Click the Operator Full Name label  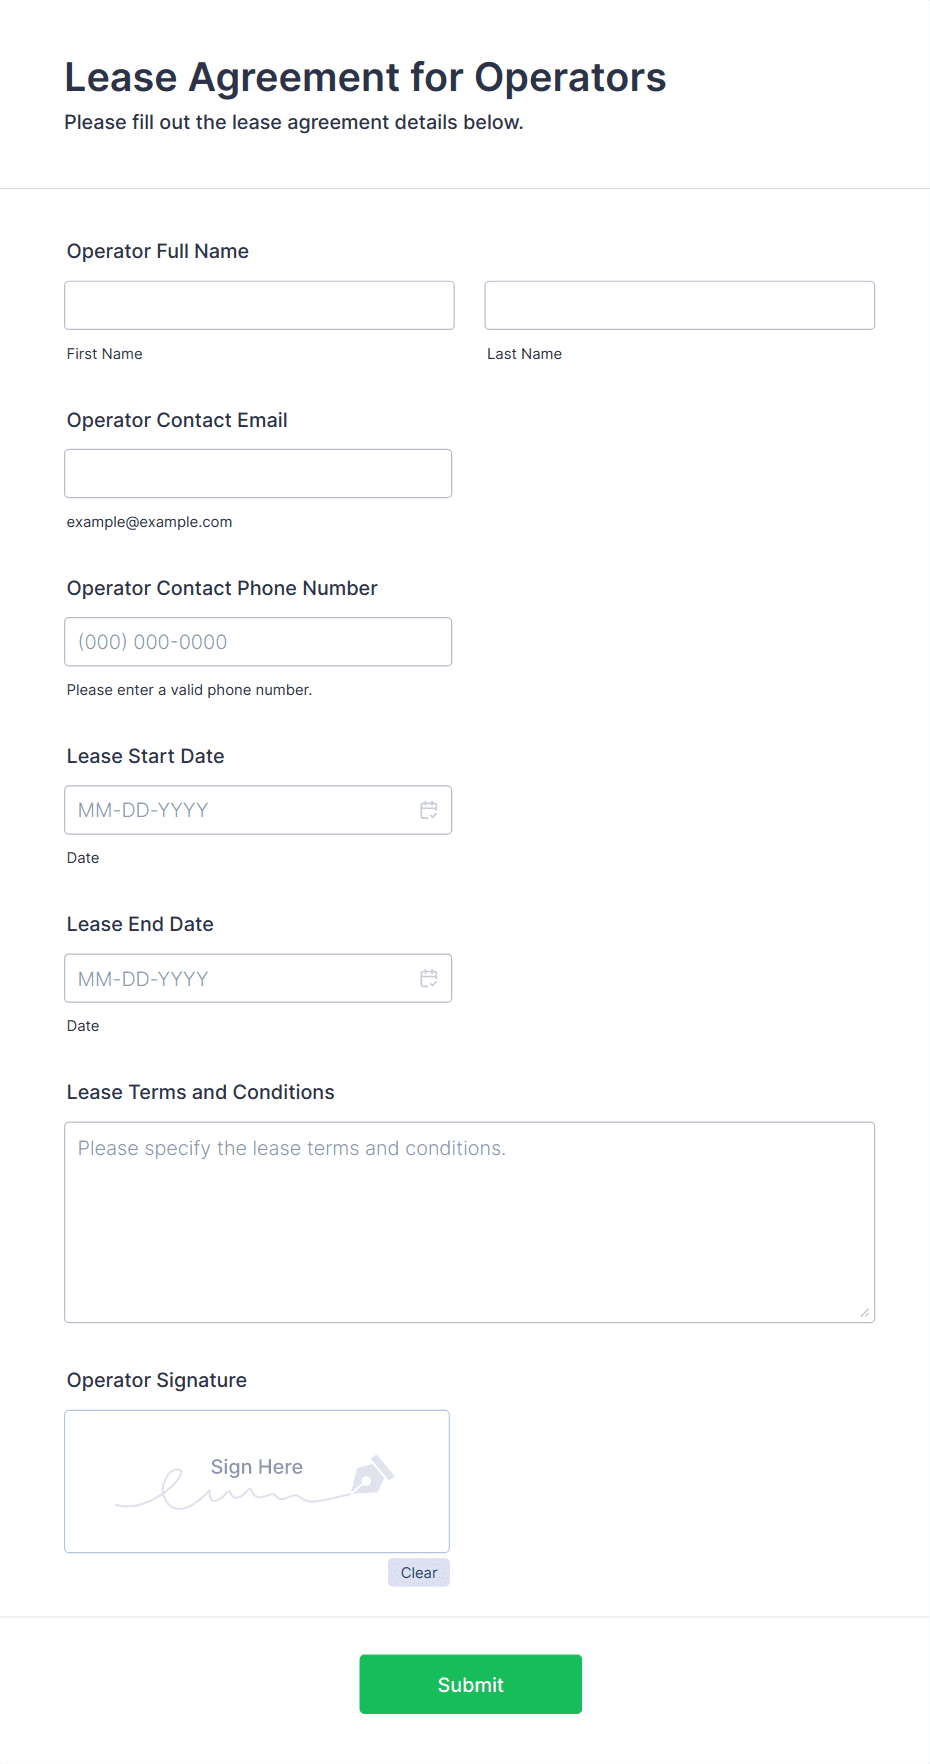pos(158,251)
